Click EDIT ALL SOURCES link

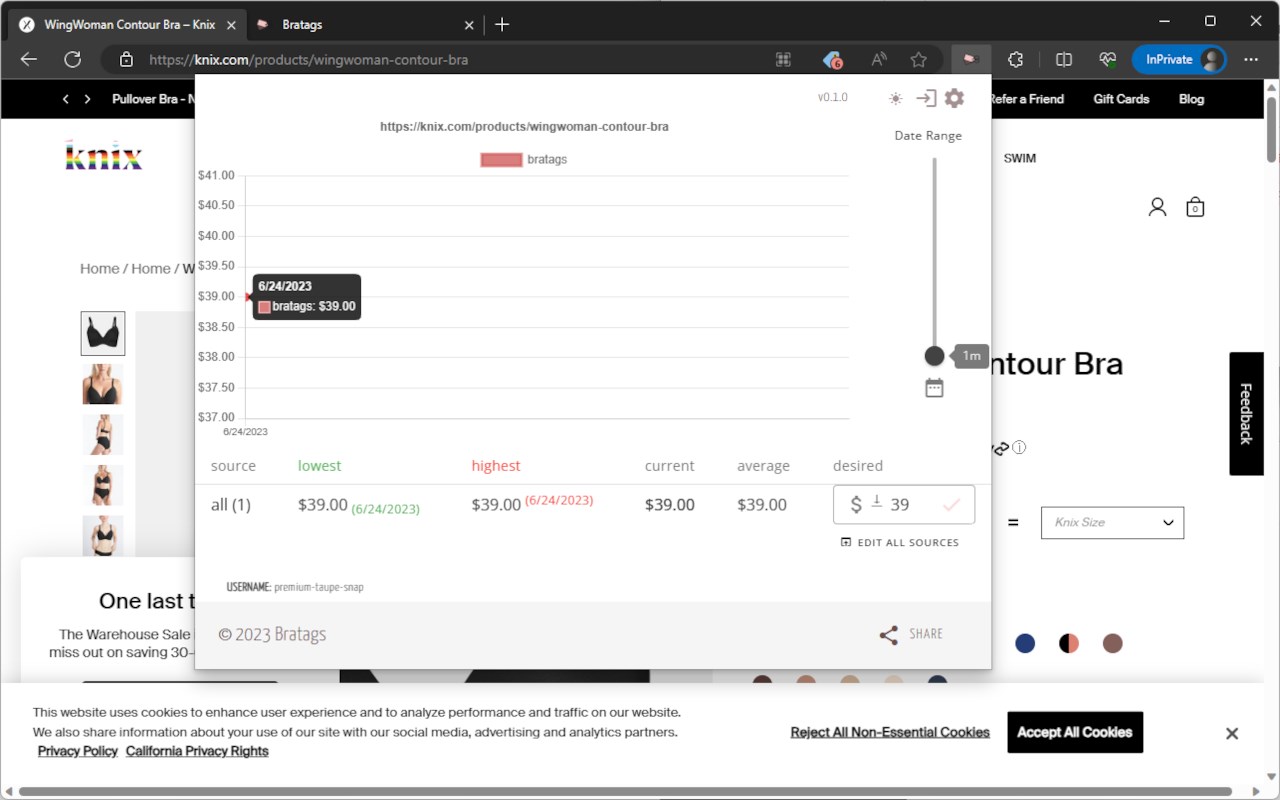click(900, 542)
